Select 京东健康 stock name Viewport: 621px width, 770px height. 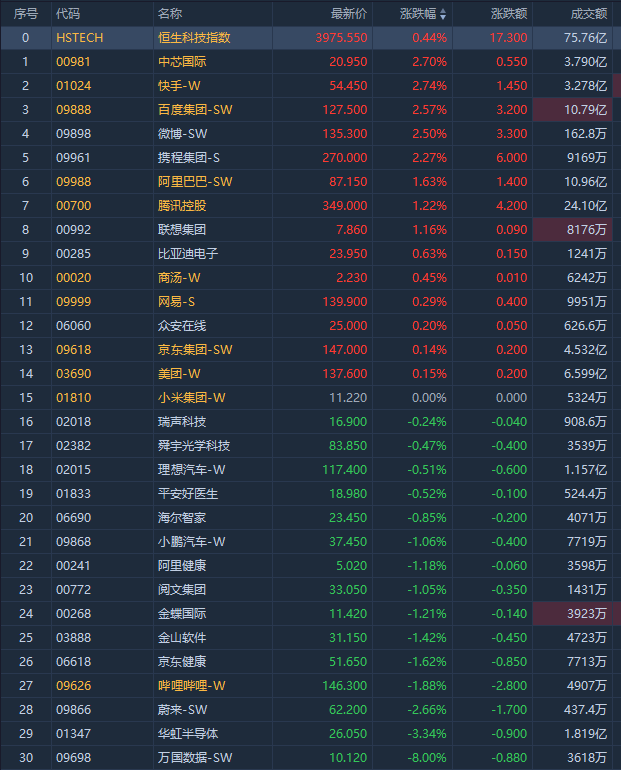[182, 662]
